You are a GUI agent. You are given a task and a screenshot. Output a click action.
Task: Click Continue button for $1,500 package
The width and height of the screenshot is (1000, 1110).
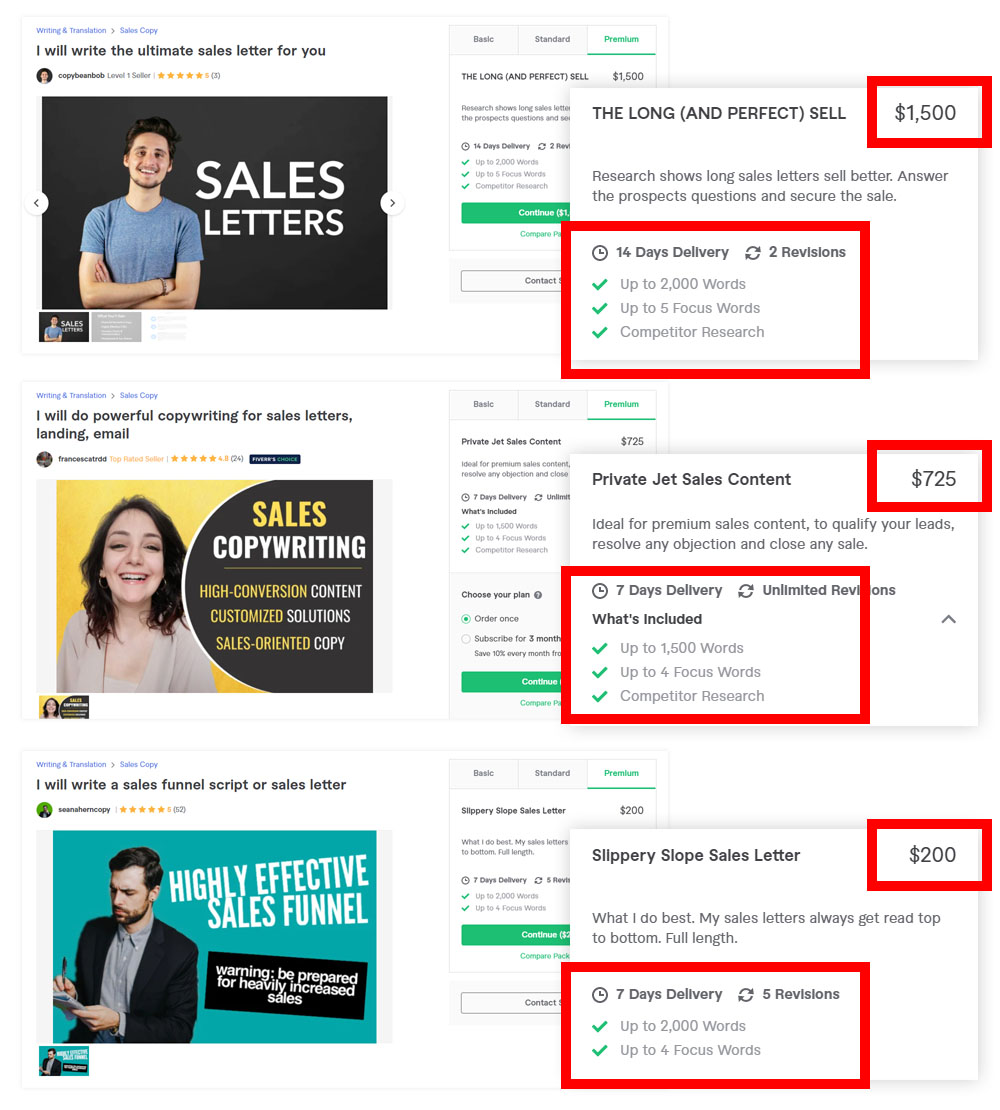tap(515, 213)
